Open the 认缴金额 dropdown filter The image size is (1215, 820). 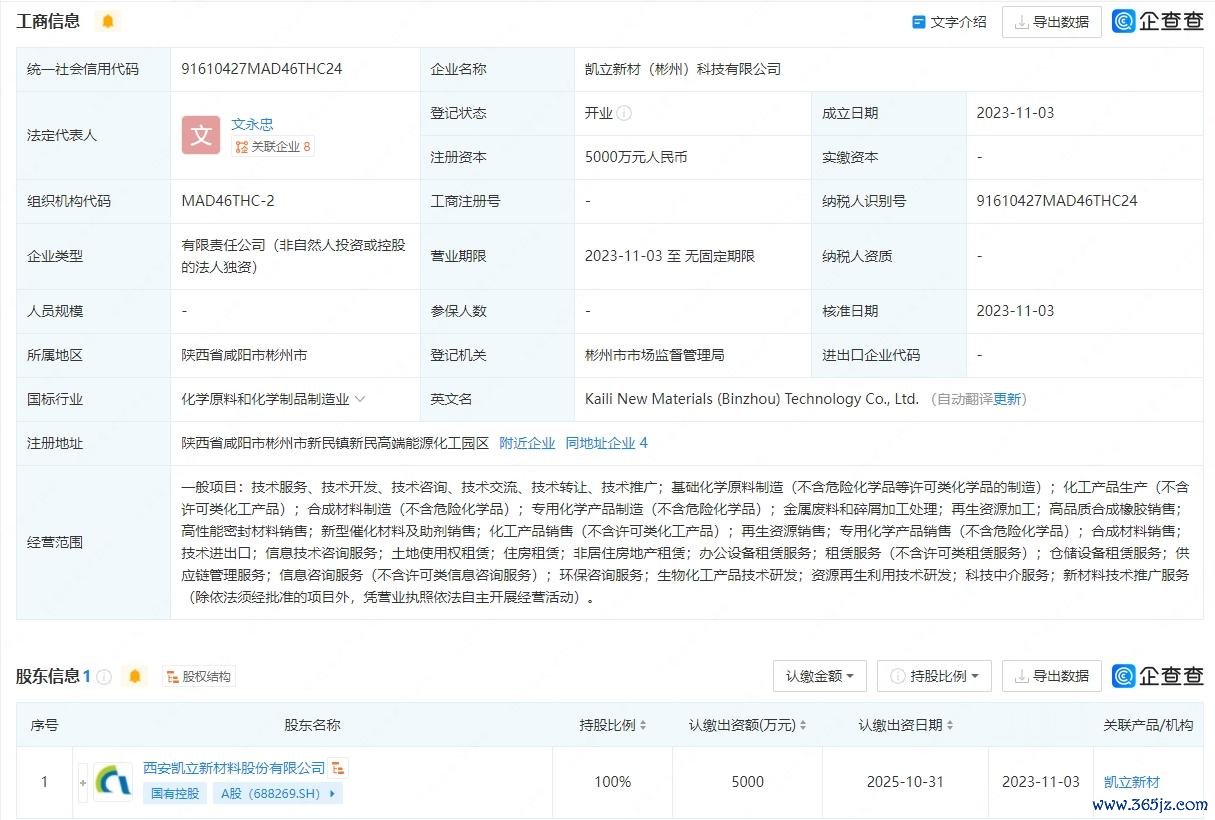point(819,676)
